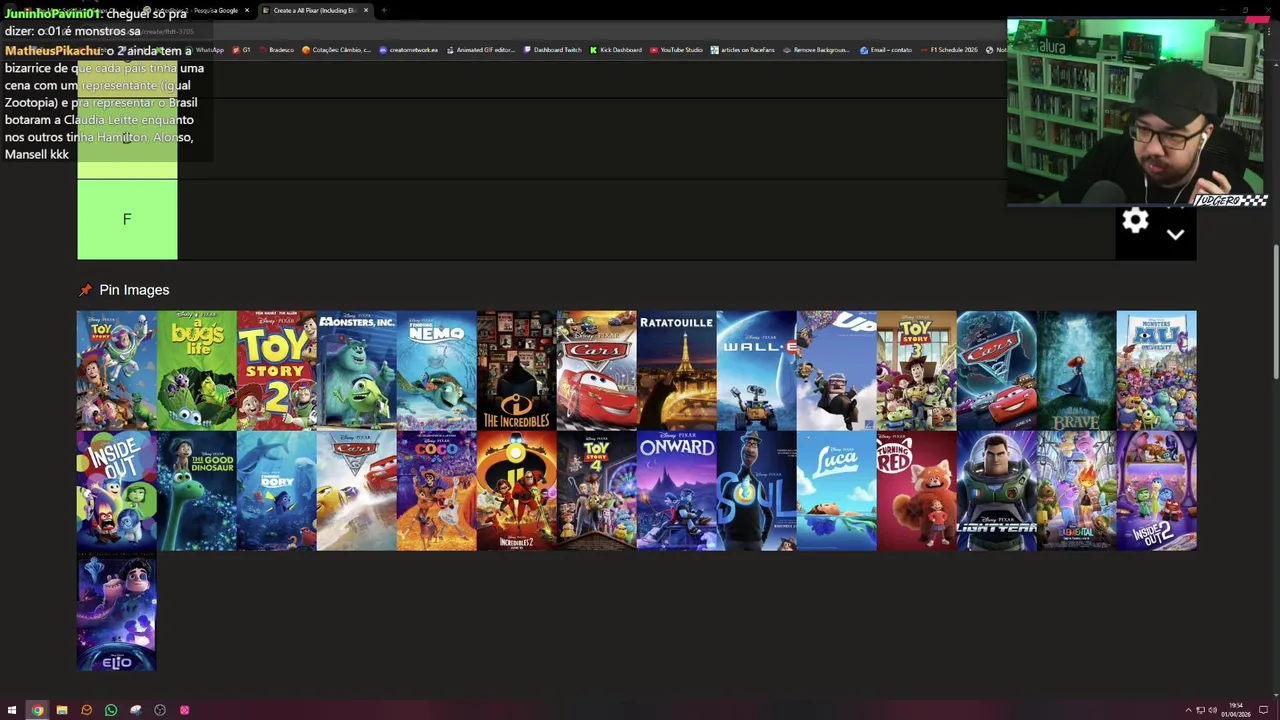Screen dimensions: 1280x720
Task: Show hidden system tray icons
Action: [x=1188, y=710]
